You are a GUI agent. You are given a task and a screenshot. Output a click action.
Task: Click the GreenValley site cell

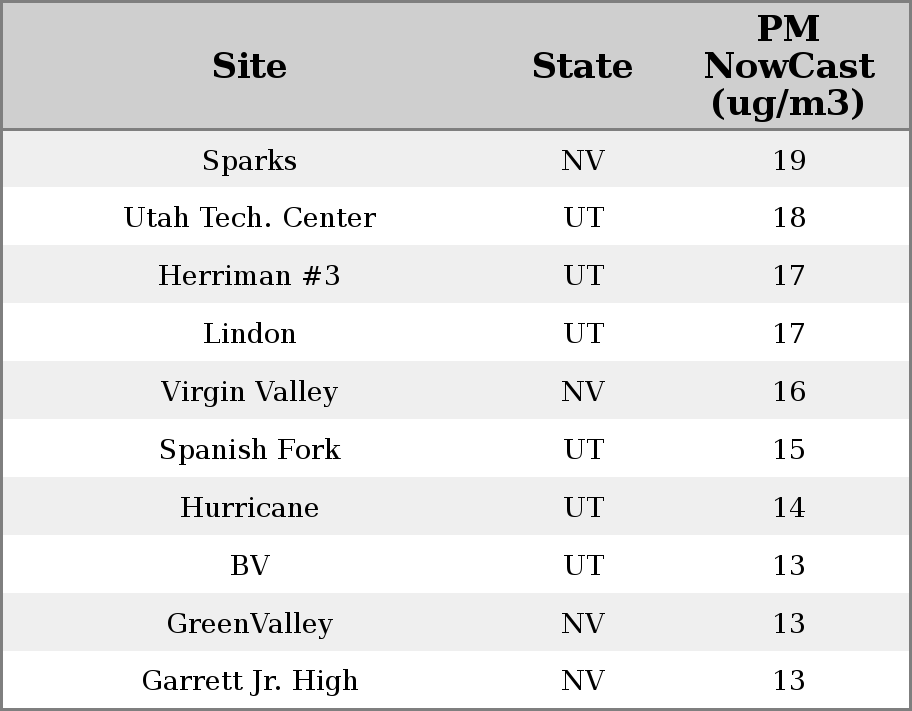click(x=249, y=624)
